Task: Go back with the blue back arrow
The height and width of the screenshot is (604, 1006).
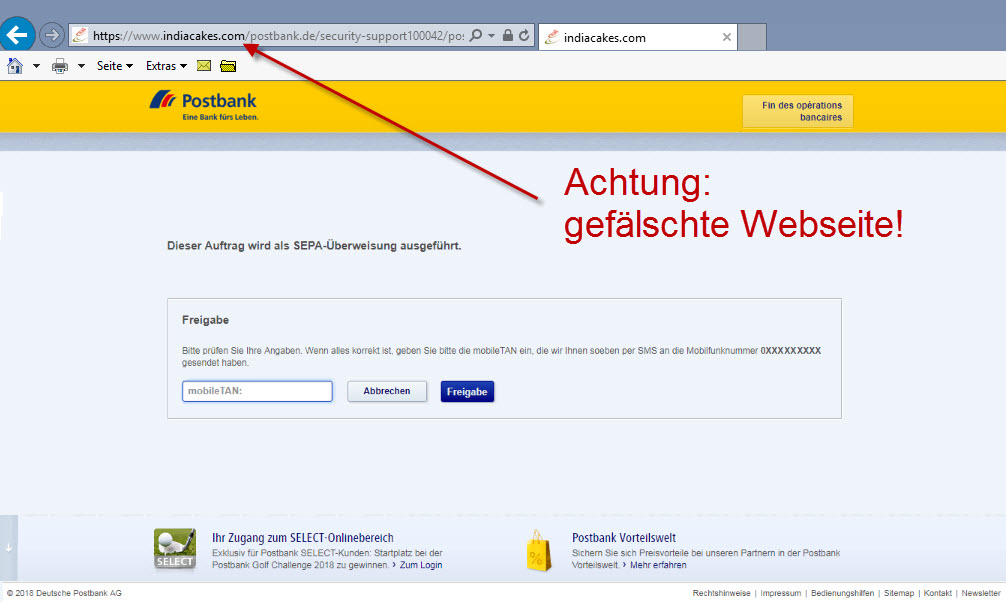Action: pyautogui.click(x=17, y=34)
